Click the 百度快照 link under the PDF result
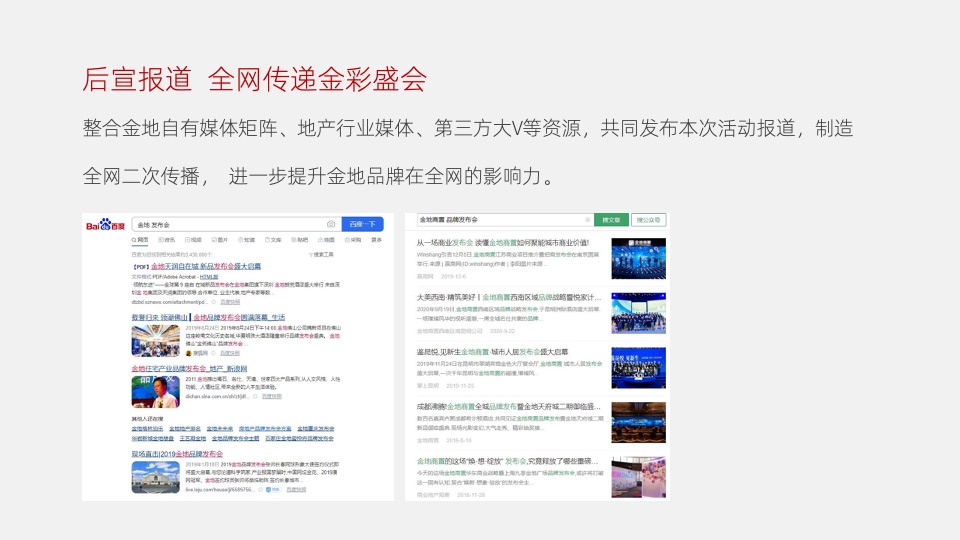 [230, 302]
